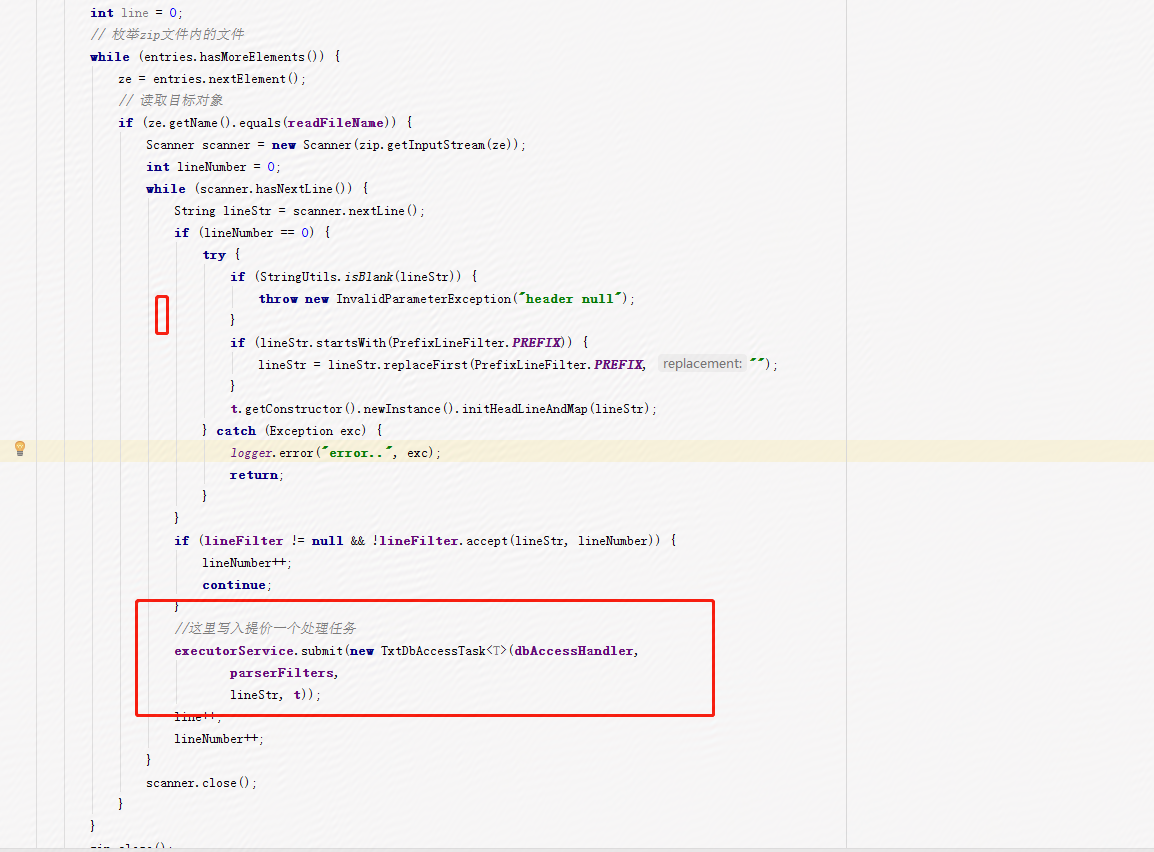This screenshot has width=1154, height=852.
Task: Click the '//这里写入提价一个处理任务' comment
Action: (x=265, y=628)
